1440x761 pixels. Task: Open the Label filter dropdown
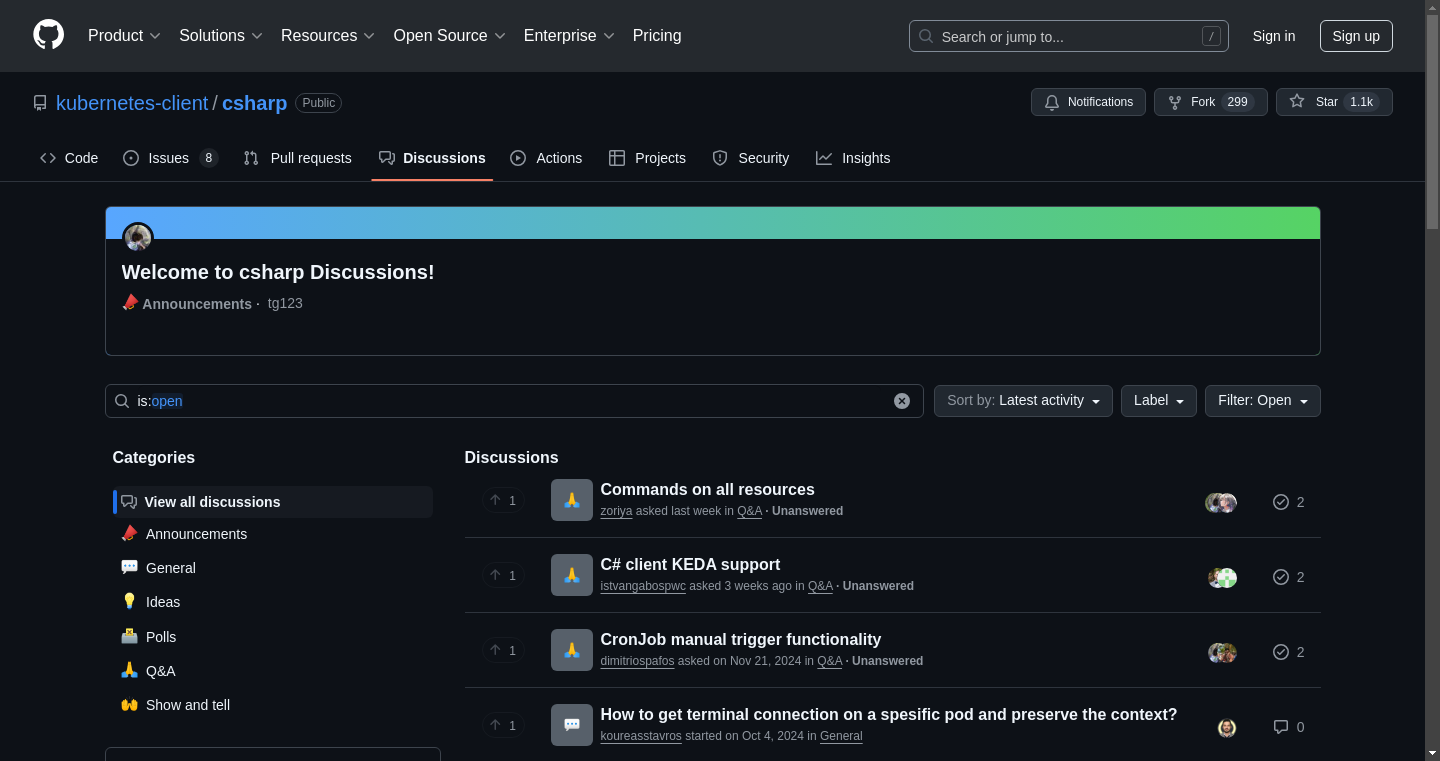pyautogui.click(x=1158, y=401)
